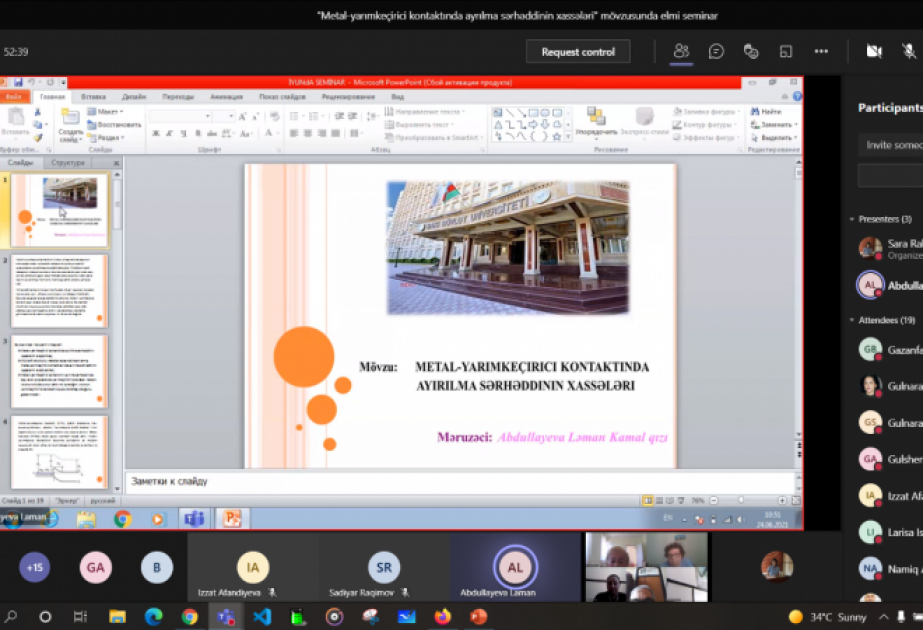Viewport: 923px width, 630px height.
Task: Toggle bold Ж formatting
Action: pos(155,134)
